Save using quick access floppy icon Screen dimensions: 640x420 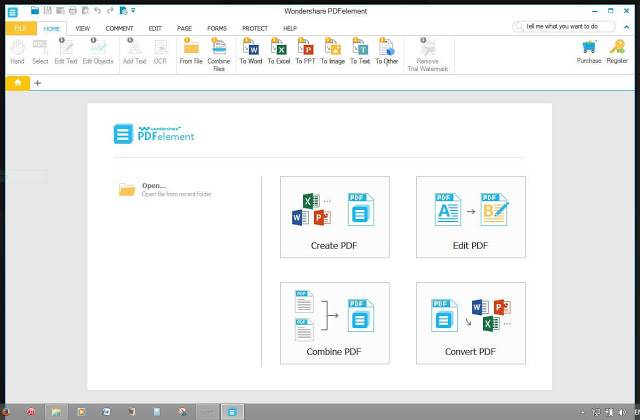pyautogui.click(x=47, y=11)
